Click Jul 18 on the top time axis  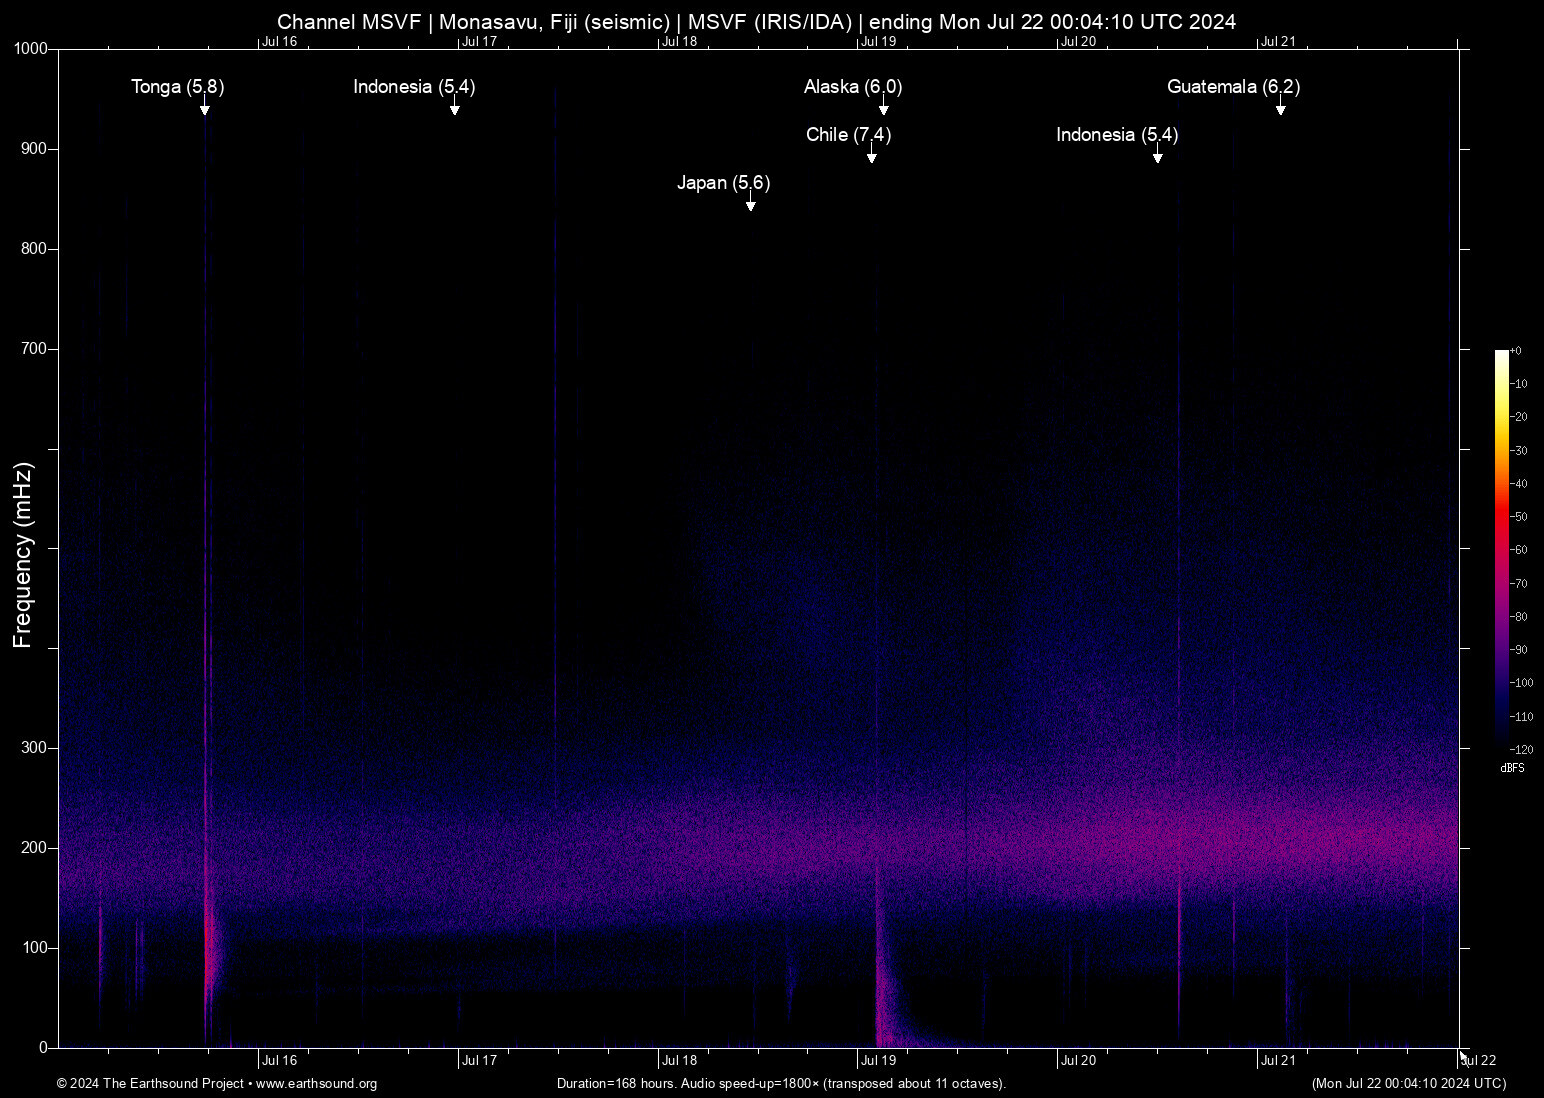(x=680, y=42)
